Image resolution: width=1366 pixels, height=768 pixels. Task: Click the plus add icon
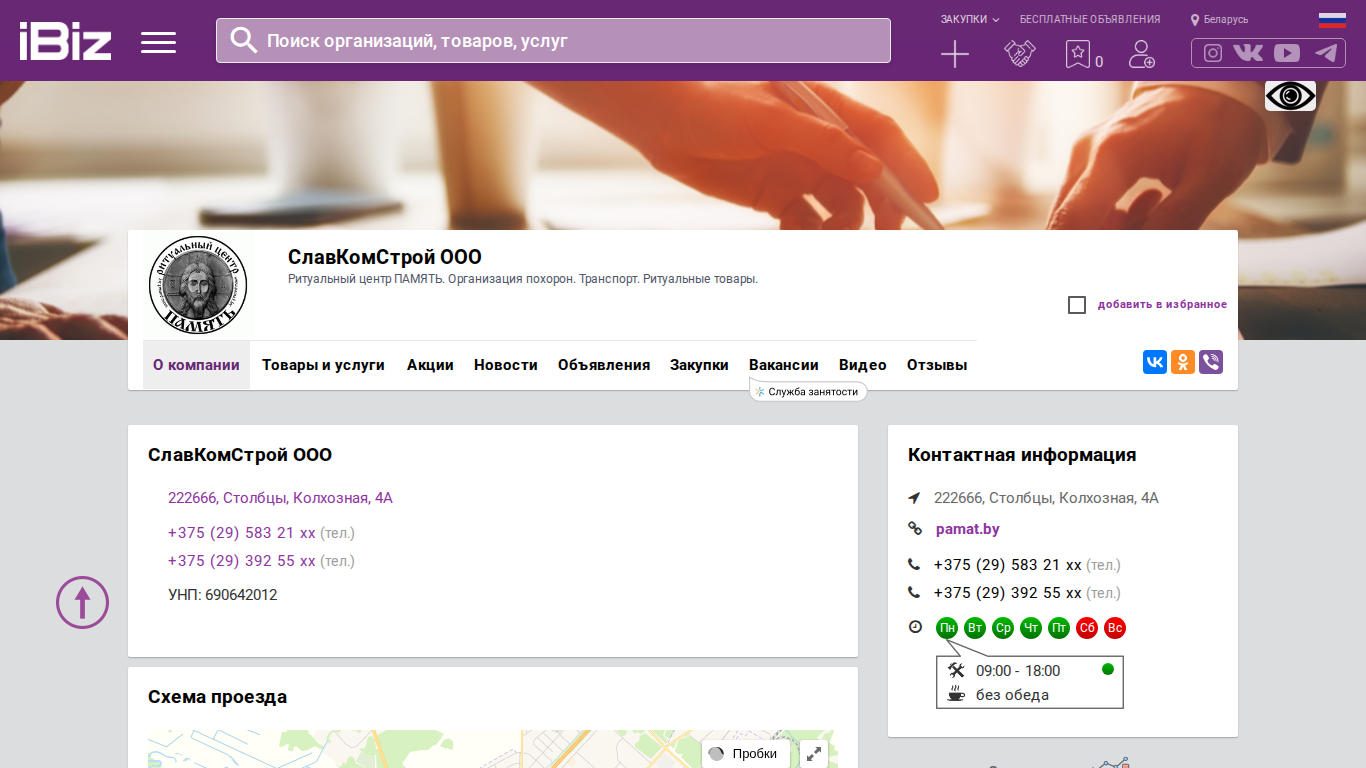pos(955,54)
